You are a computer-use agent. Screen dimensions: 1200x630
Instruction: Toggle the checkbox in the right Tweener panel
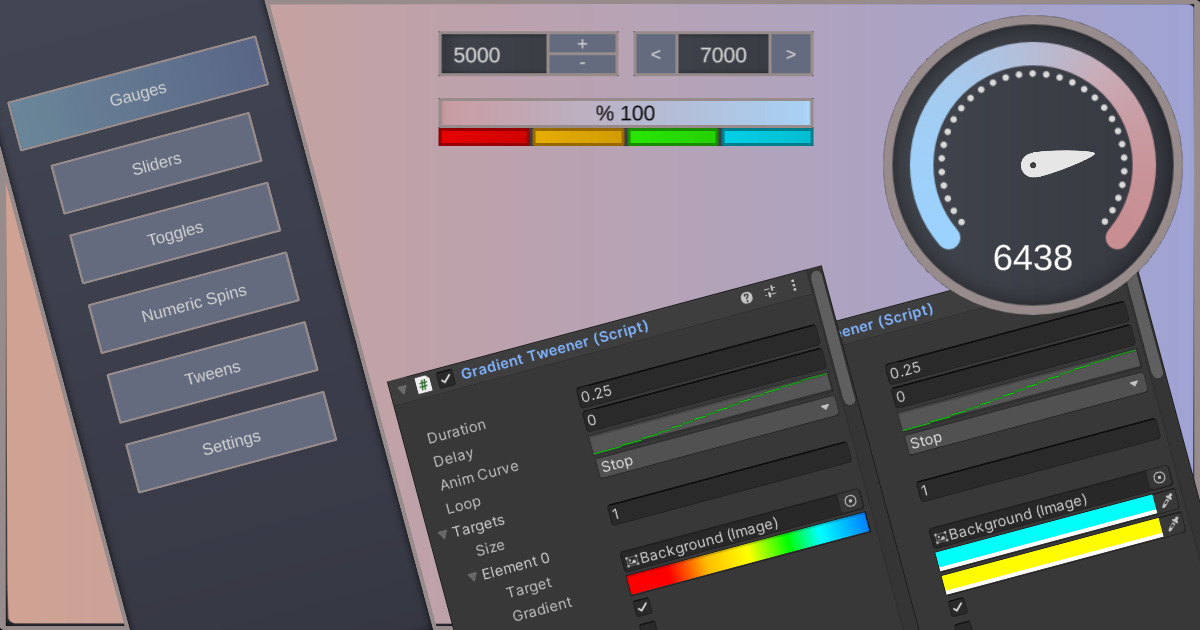coord(958,606)
